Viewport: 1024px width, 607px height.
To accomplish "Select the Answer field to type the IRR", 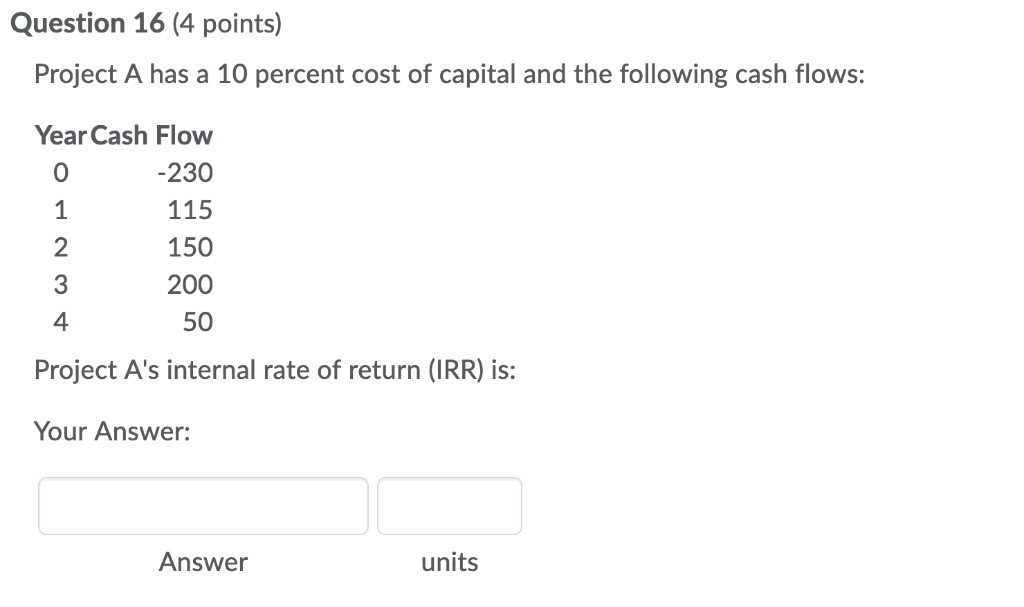I will tap(203, 506).
